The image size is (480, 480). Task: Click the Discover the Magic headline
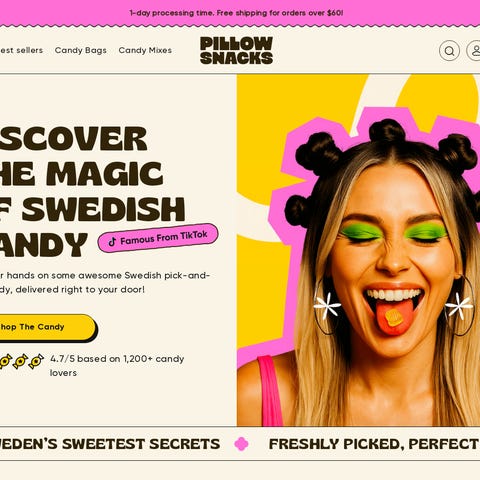coord(92,191)
